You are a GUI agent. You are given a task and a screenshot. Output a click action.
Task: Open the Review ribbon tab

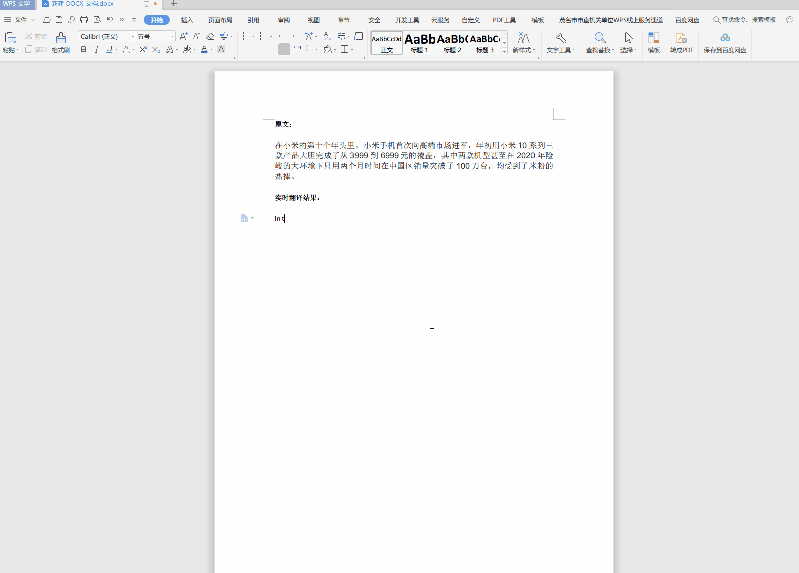point(284,20)
